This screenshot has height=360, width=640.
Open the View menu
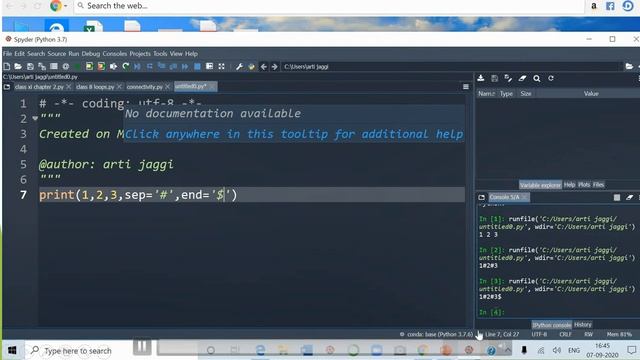(x=176, y=53)
